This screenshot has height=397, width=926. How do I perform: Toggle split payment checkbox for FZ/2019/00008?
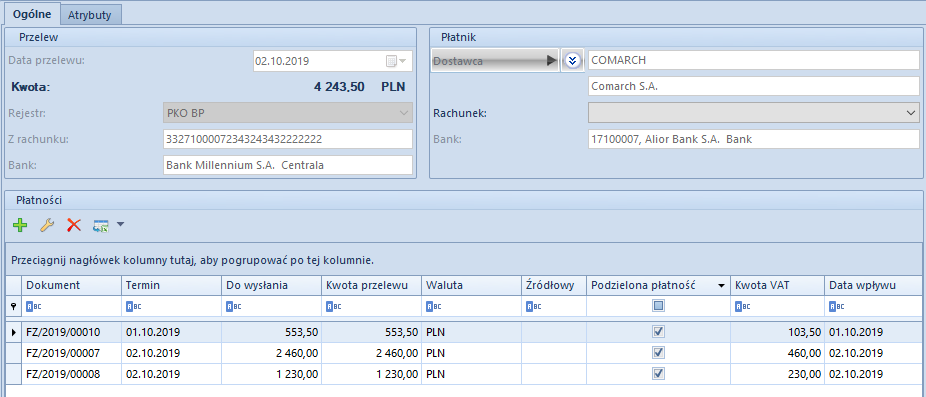pyautogui.click(x=658, y=373)
